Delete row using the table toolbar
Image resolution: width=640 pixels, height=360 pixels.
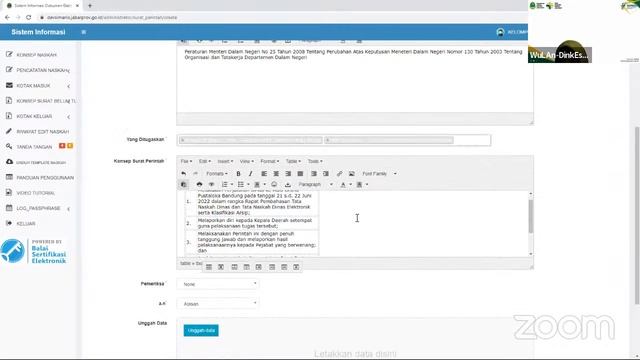pyautogui.click(x=258, y=267)
